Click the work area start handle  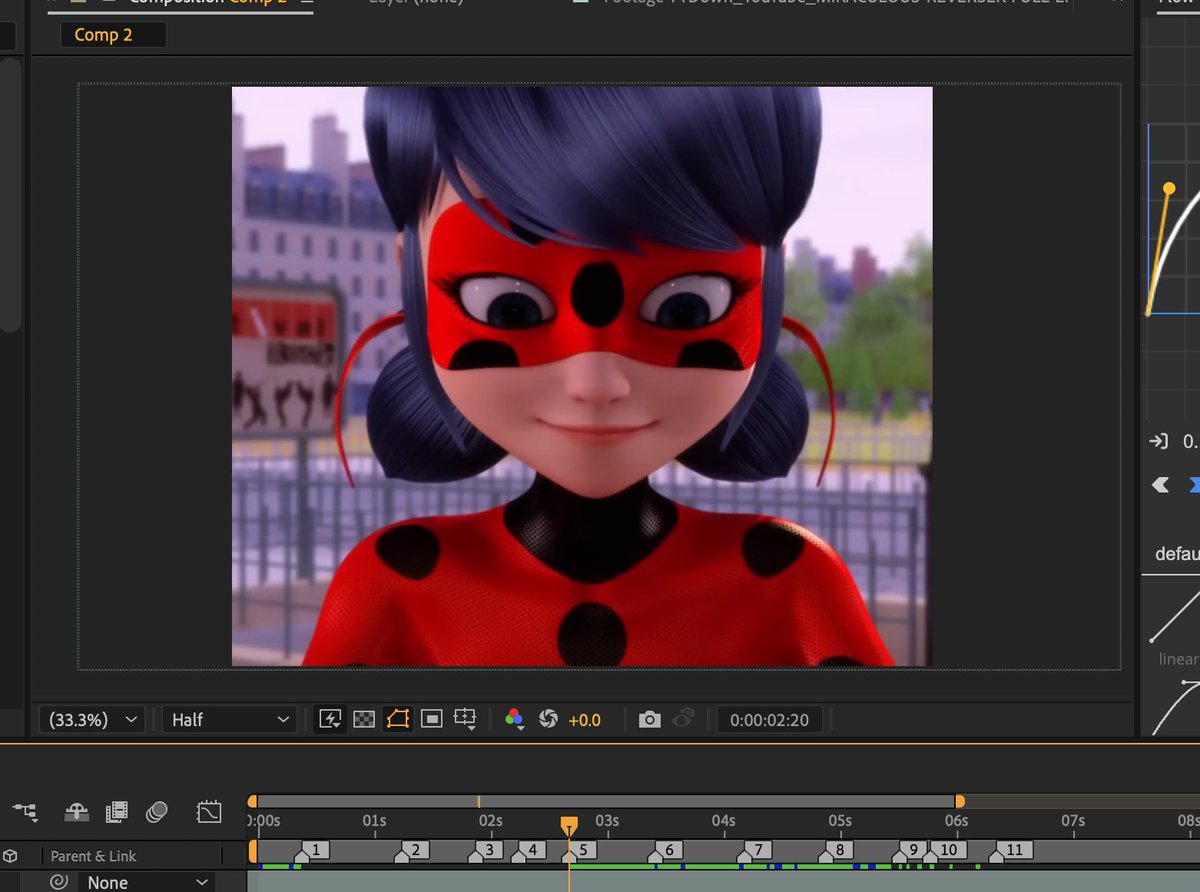pos(252,801)
